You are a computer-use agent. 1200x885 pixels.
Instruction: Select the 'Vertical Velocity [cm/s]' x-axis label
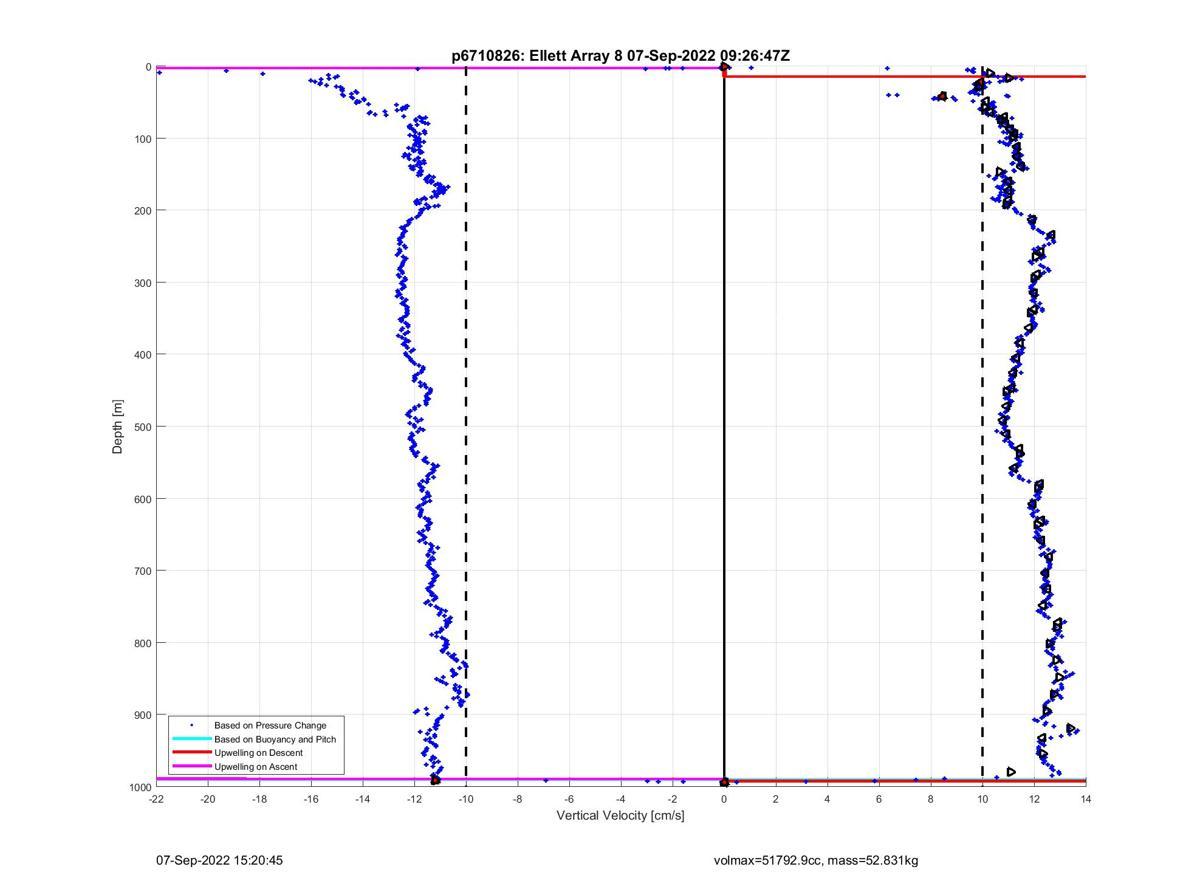(620, 816)
